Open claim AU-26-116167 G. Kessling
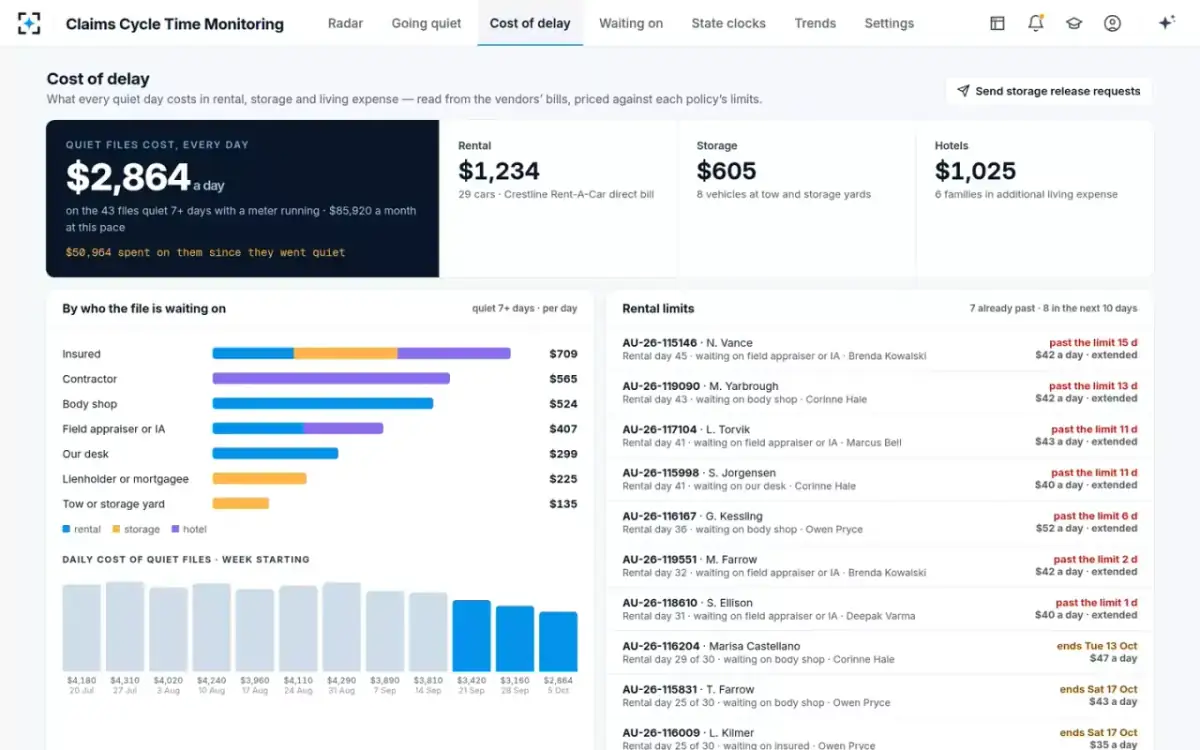Screen dimensions: 1200x750 coord(880,522)
